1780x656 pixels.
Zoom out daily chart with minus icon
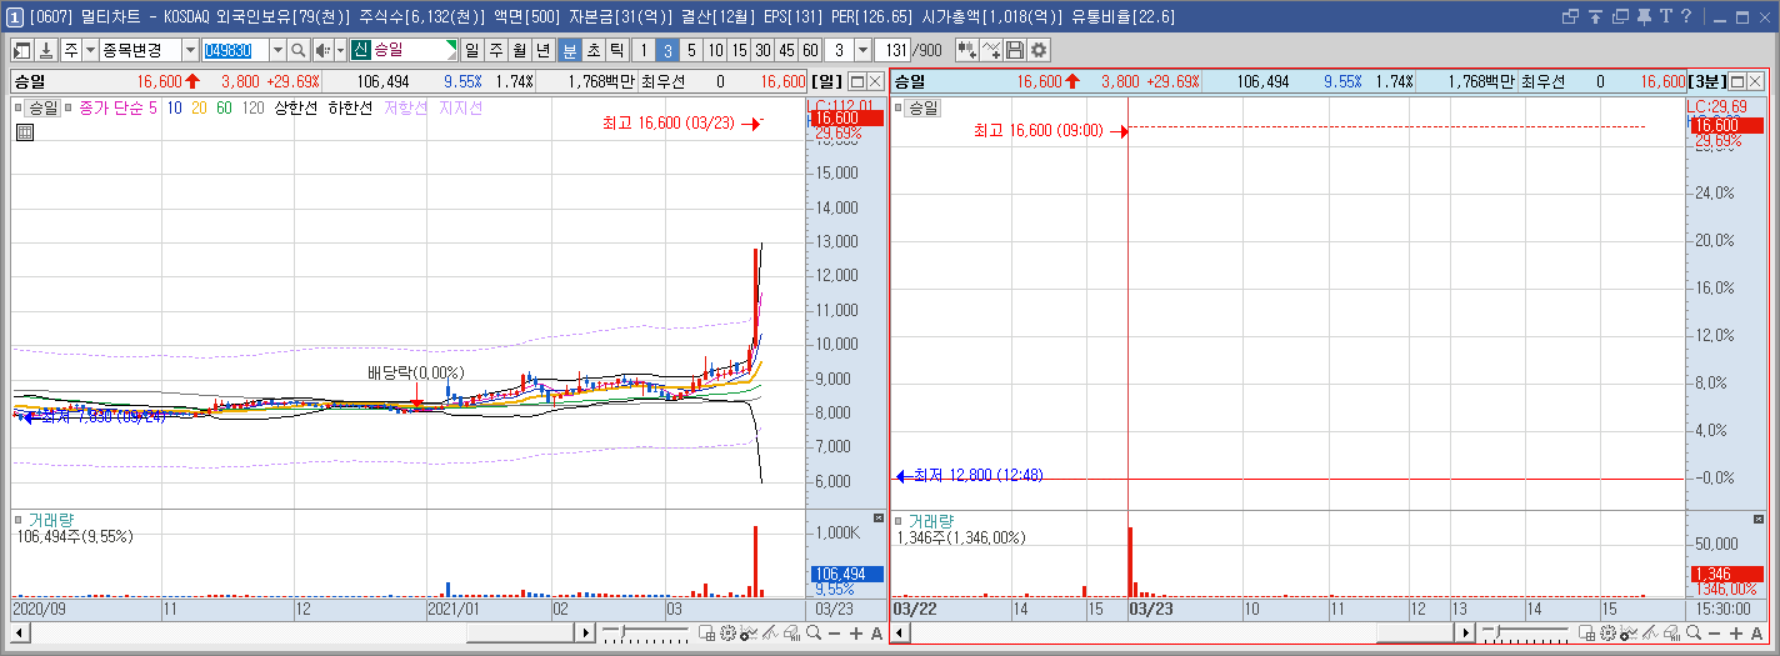835,633
